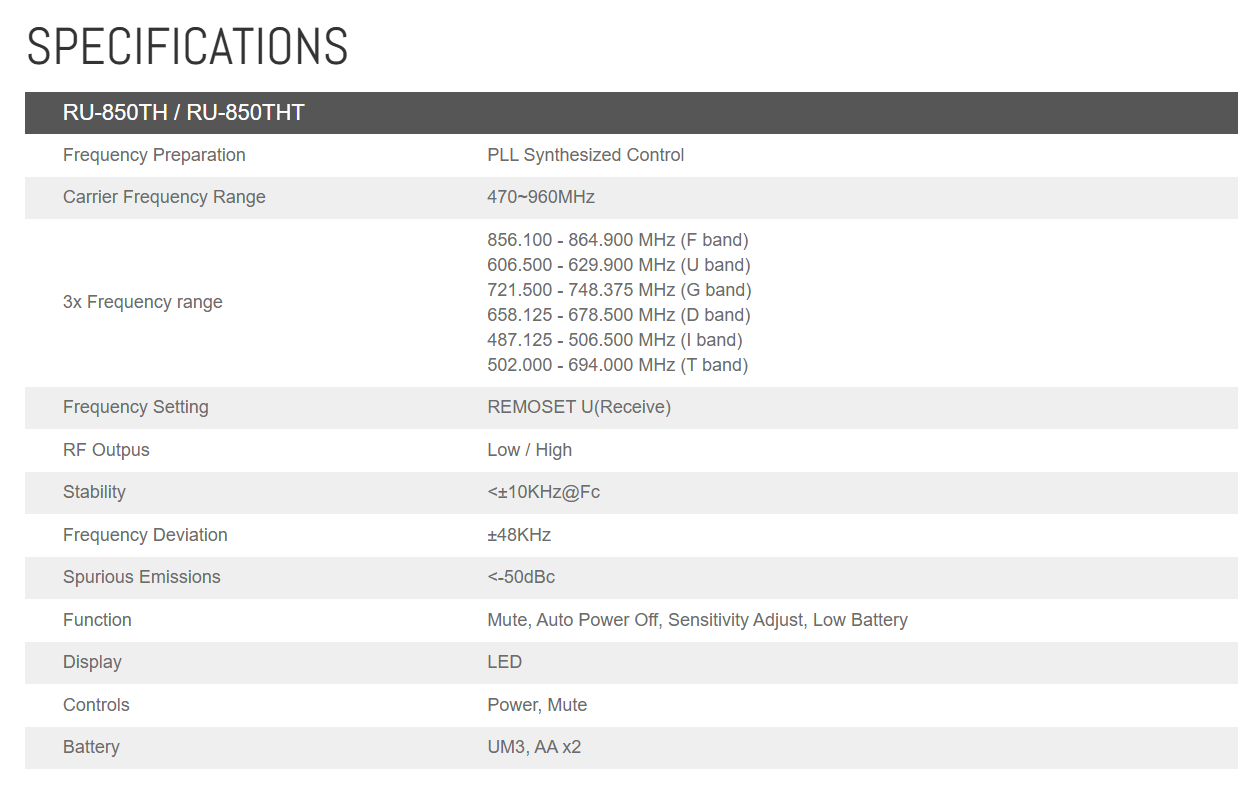Select the U band frequency line
This screenshot has width=1255, height=790.
[x=618, y=265]
